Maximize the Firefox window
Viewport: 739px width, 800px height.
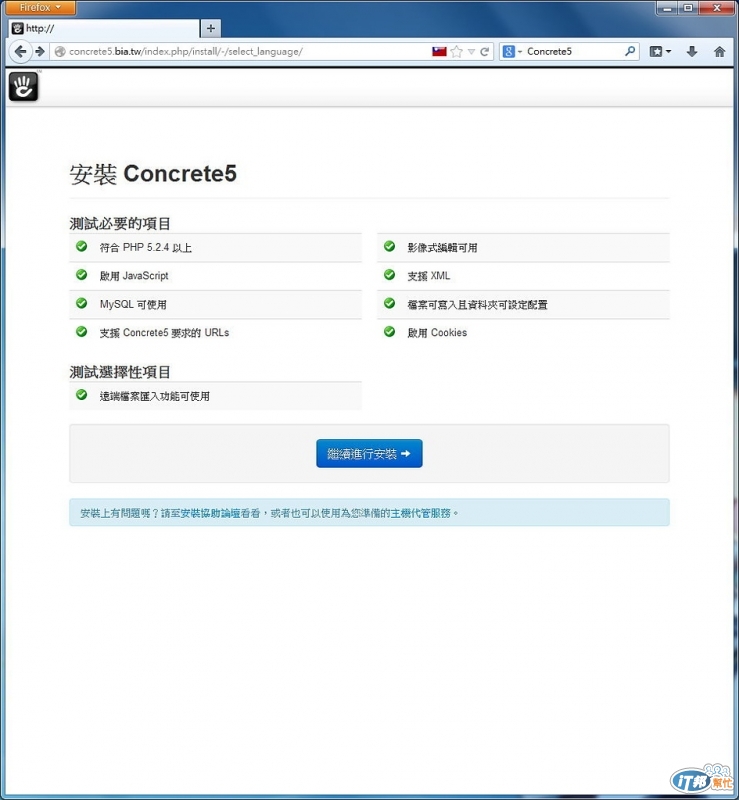pyautogui.click(x=688, y=8)
